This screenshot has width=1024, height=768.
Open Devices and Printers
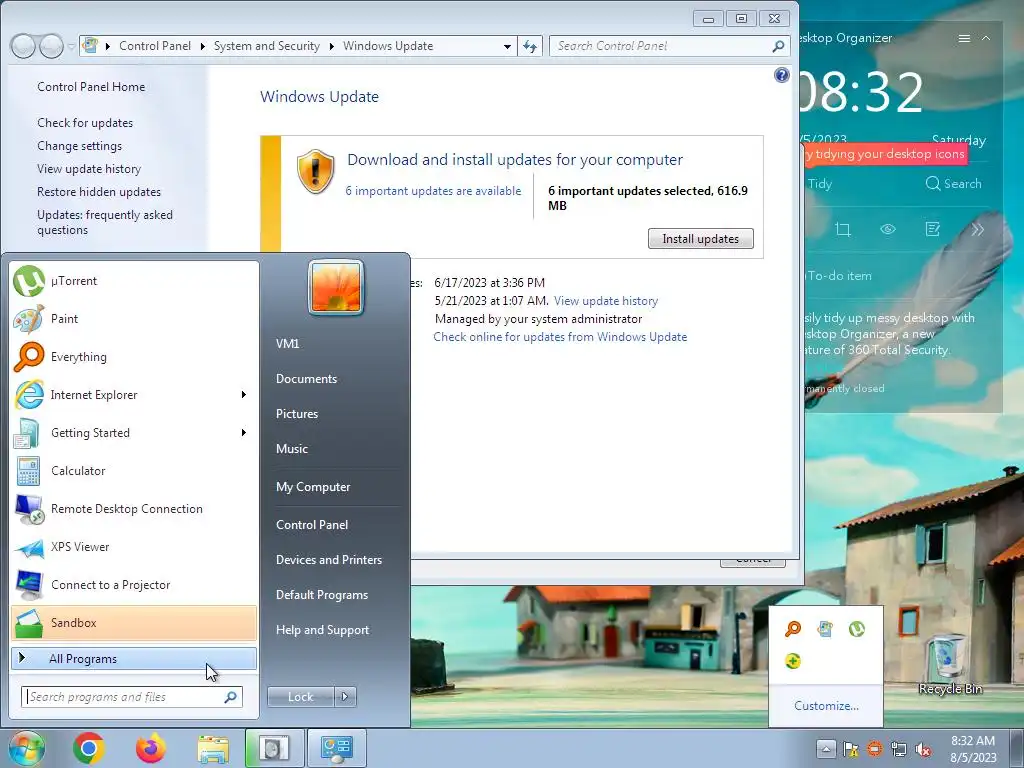tap(329, 560)
